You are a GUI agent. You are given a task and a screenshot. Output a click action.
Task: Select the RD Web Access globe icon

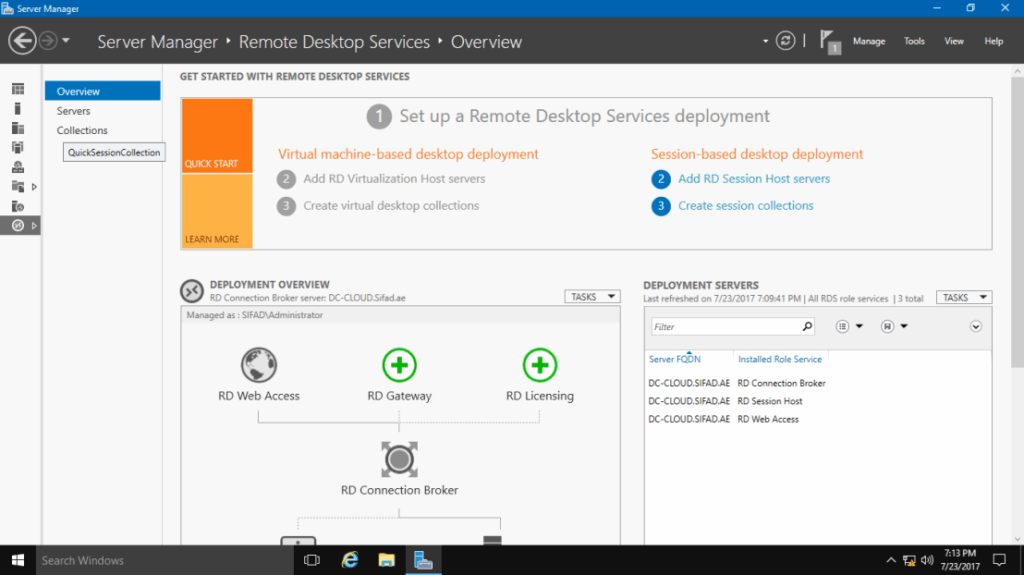click(x=259, y=365)
